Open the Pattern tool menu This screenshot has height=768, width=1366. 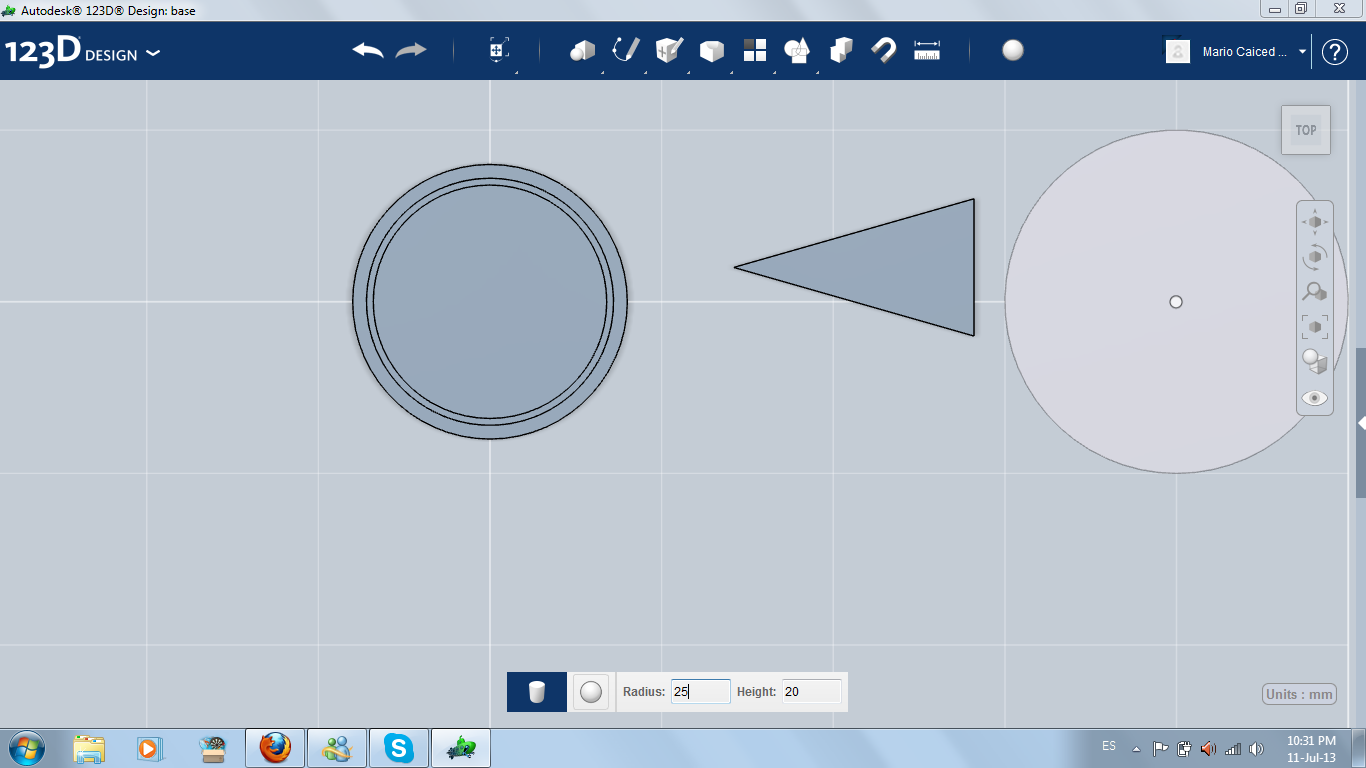click(x=755, y=50)
